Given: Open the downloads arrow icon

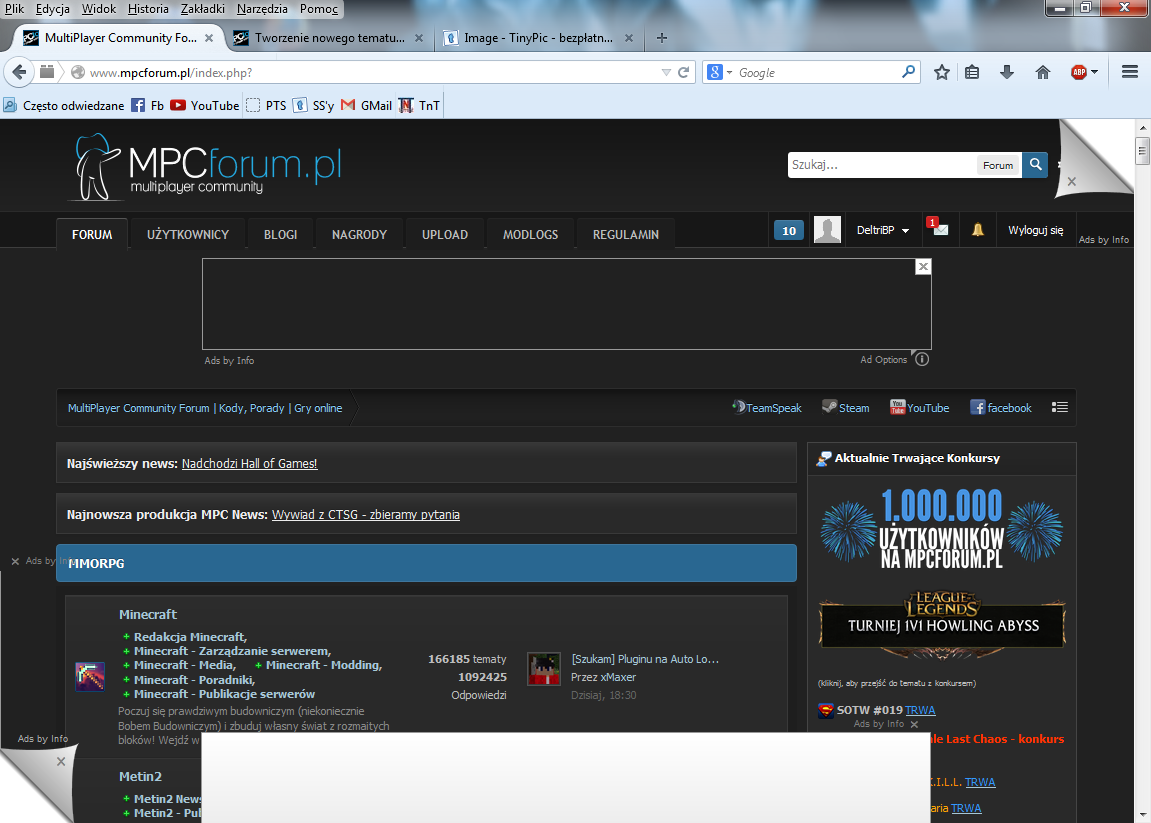Looking at the screenshot, I should click(x=1007, y=72).
